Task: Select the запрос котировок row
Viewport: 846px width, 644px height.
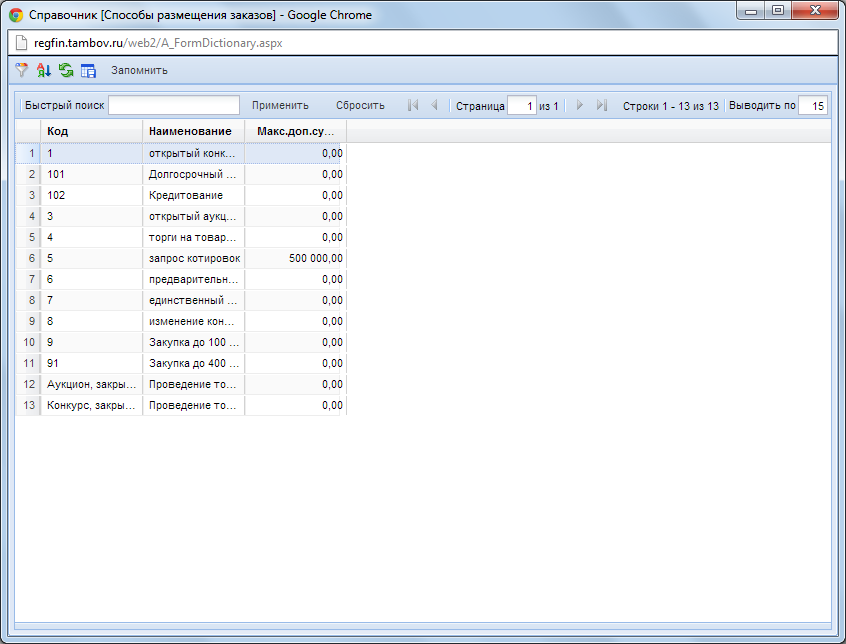Action: coord(194,258)
